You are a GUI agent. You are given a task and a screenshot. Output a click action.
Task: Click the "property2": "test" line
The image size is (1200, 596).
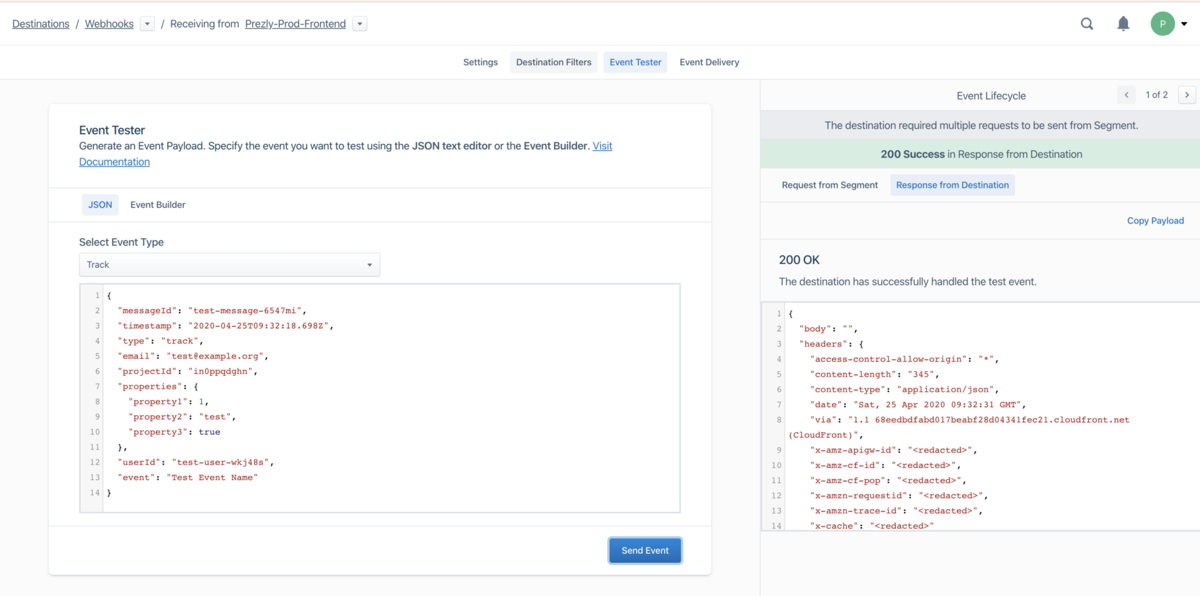tap(182, 417)
